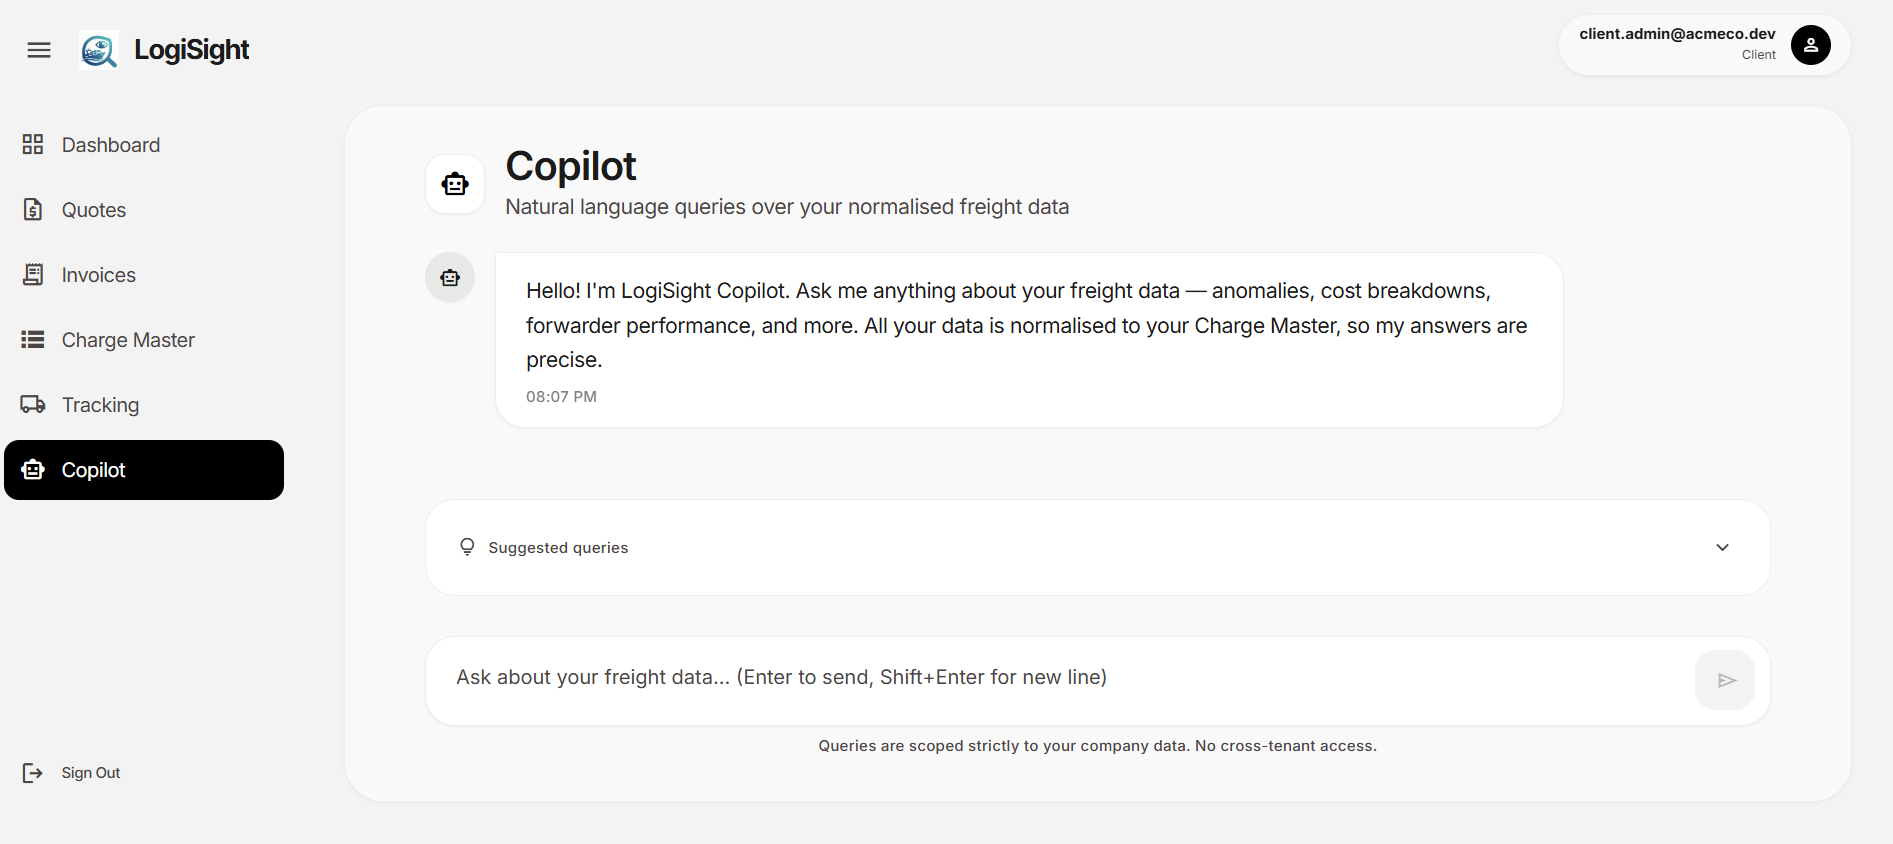Click the Quotes document icon
The width and height of the screenshot is (1893, 844).
click(x=33, y=209)
